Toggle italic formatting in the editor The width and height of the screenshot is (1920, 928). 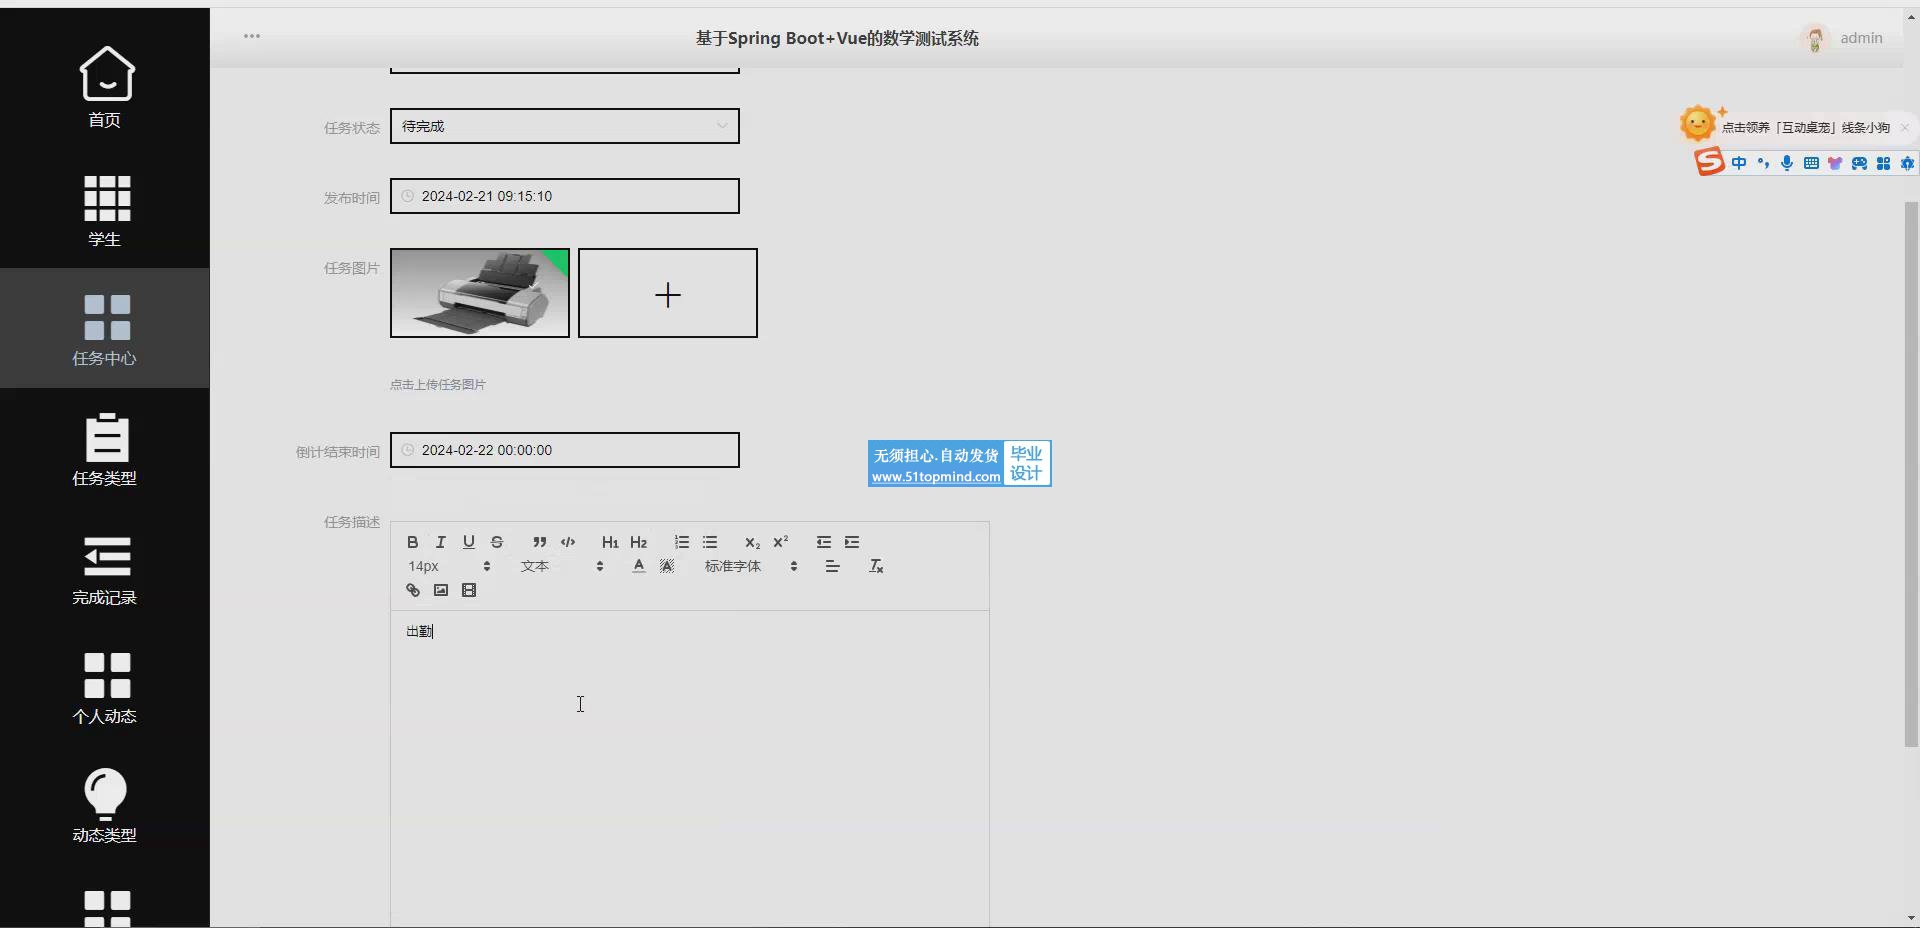pos(440,542)
